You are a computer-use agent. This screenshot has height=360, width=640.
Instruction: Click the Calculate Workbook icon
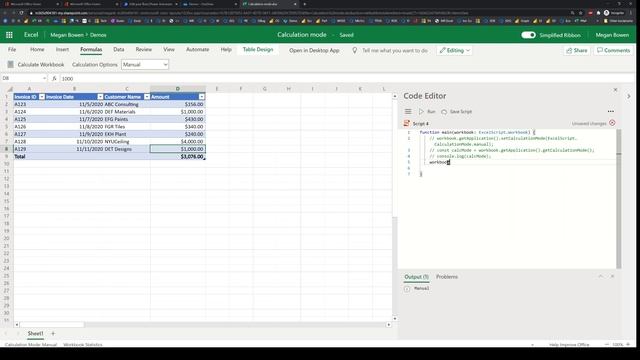(11, 64)
